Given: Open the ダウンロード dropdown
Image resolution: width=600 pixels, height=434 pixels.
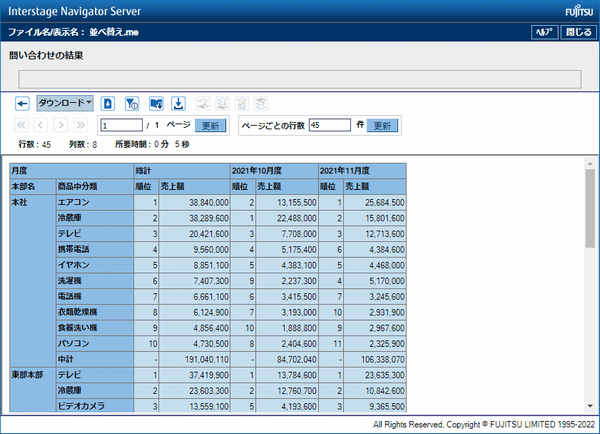Looking at the screenshot, I should coord(65,103).
